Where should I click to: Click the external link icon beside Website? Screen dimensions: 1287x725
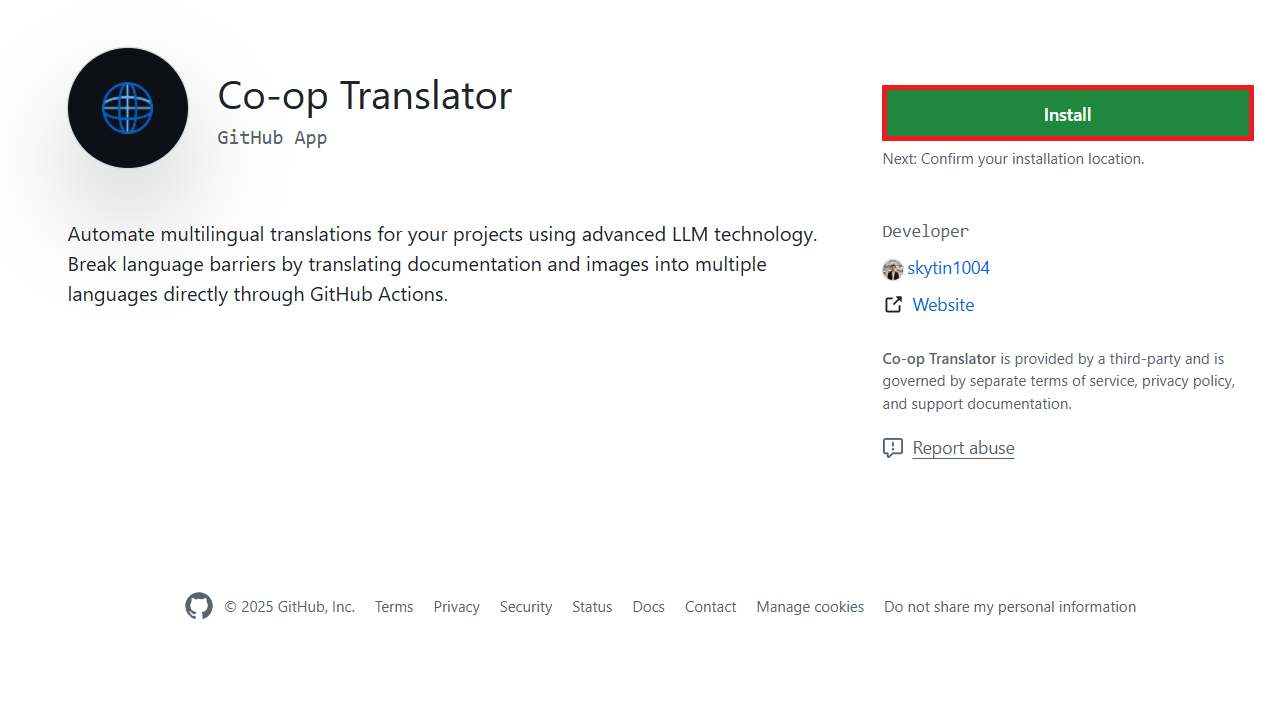(893, 304)
